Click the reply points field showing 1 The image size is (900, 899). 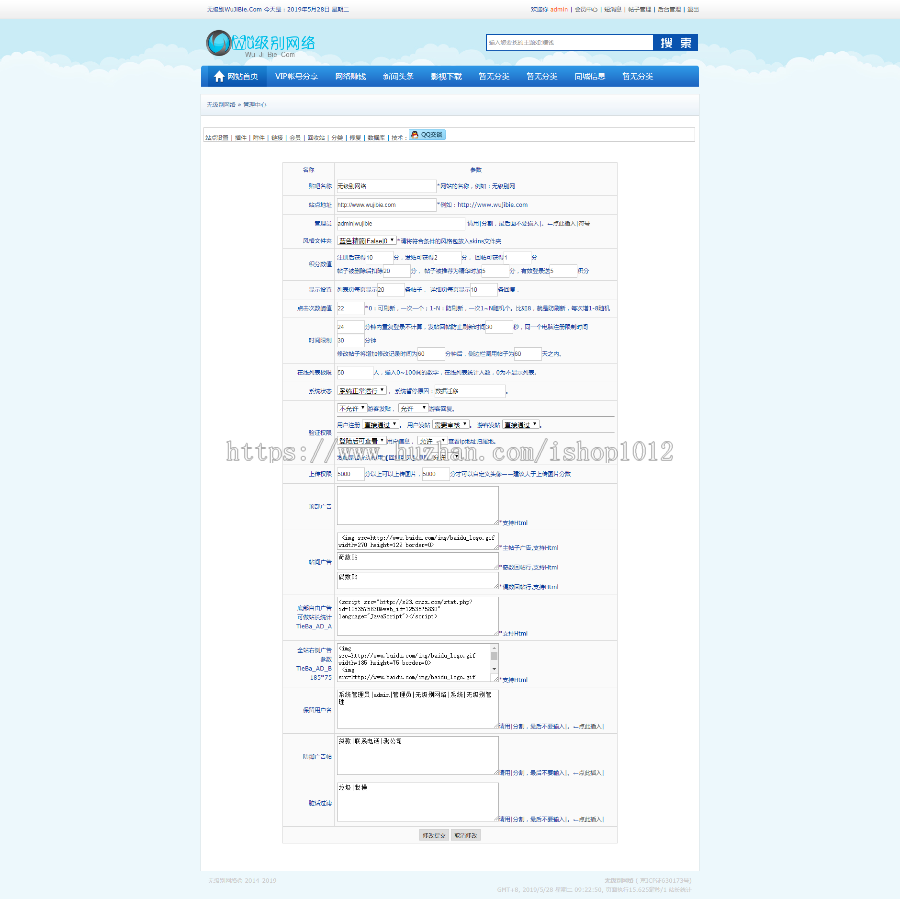pyautogui.click(x=517, y=258)
